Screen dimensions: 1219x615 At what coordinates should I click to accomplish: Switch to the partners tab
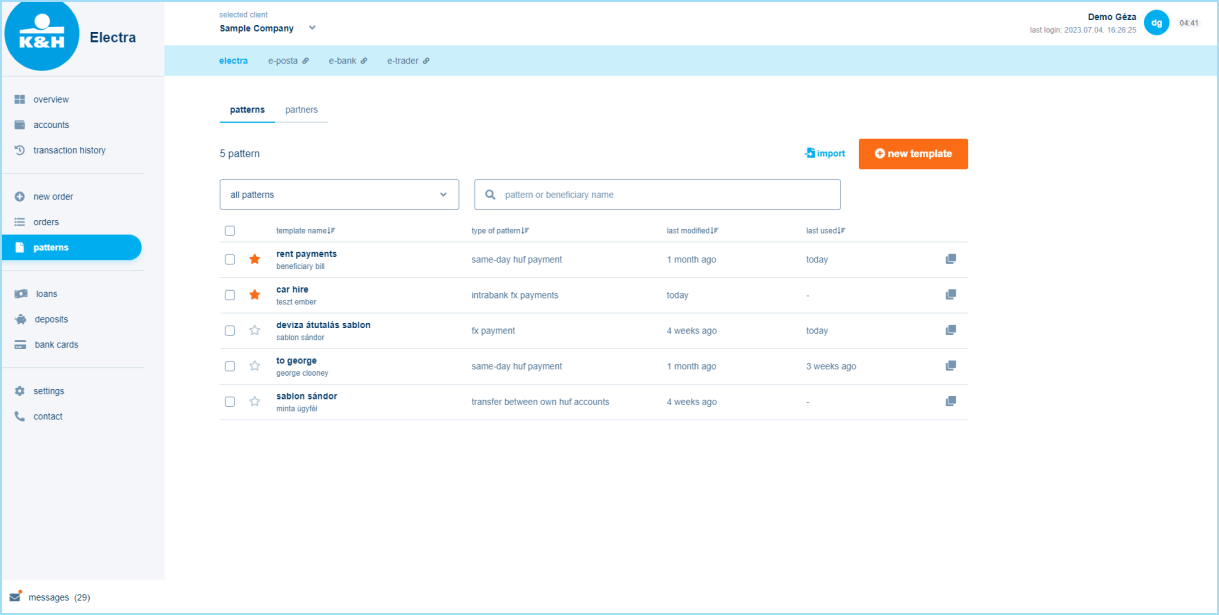(301, 109)
